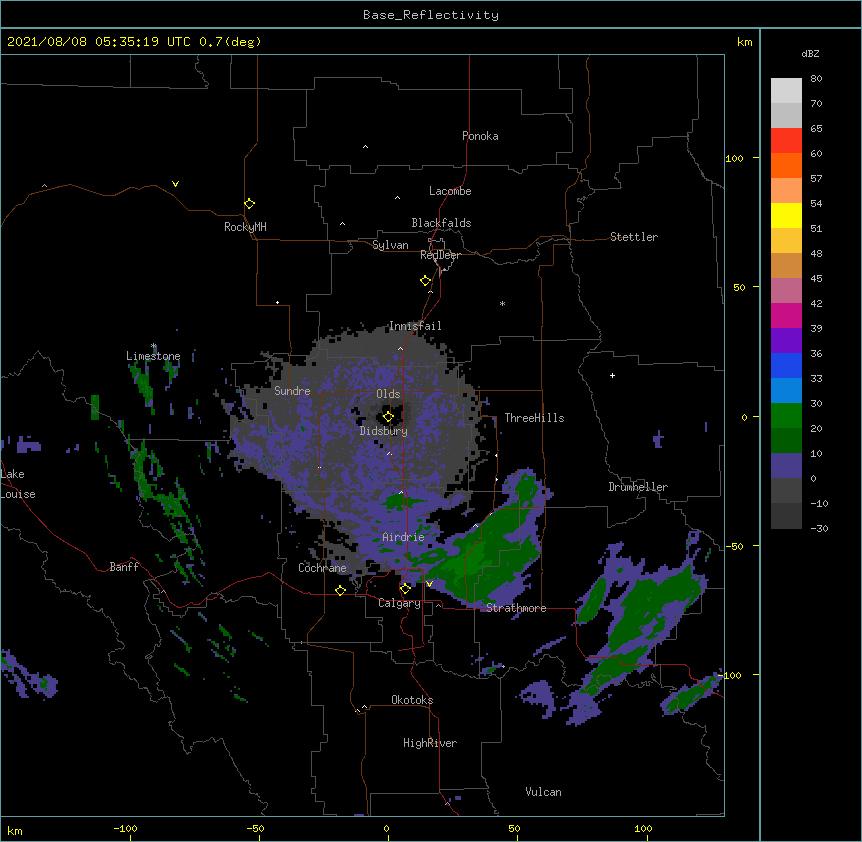Click the 80 value in dBZ legend
Screen dimensions: 862x842
[816, 79]
